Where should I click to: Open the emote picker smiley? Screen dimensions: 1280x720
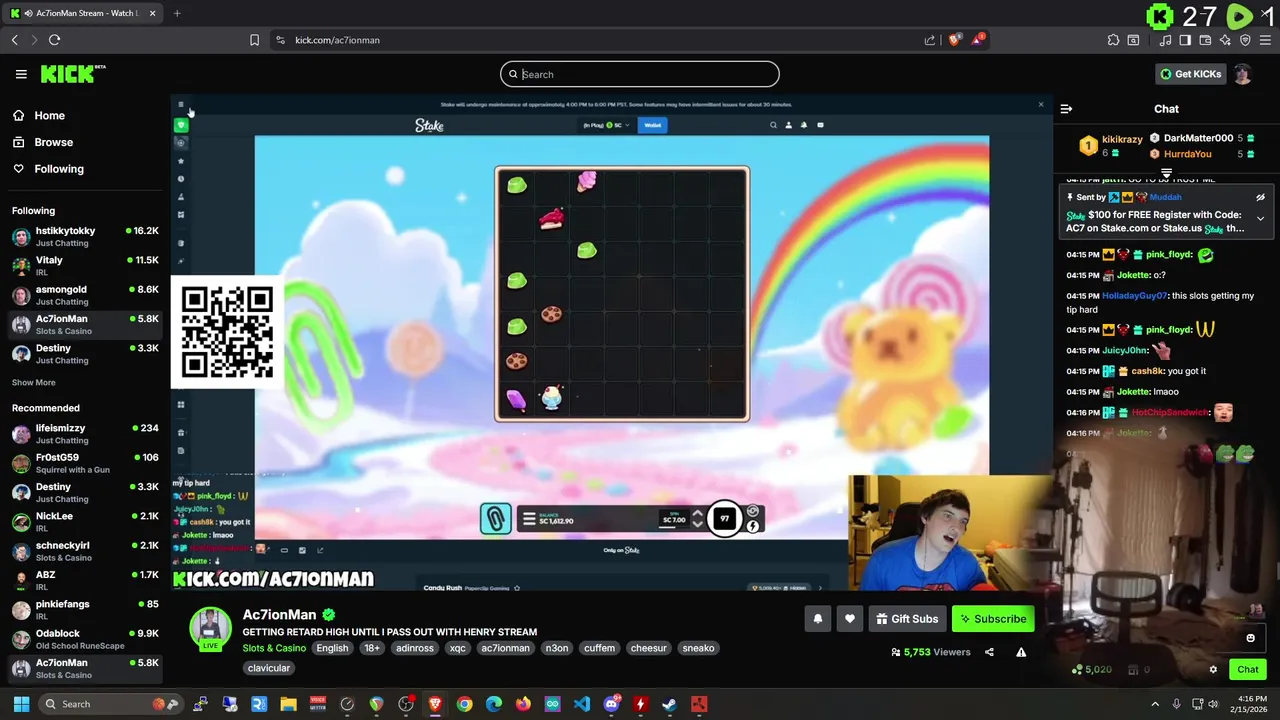[1250, 638]
